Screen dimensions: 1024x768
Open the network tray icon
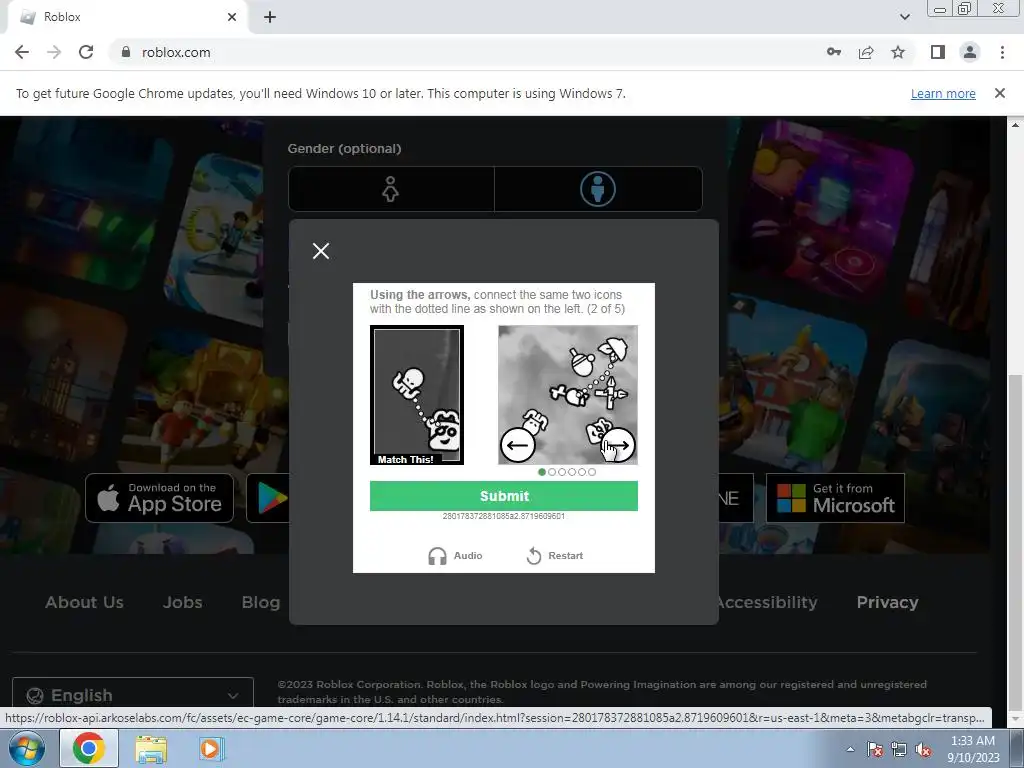tap(899, 749)
